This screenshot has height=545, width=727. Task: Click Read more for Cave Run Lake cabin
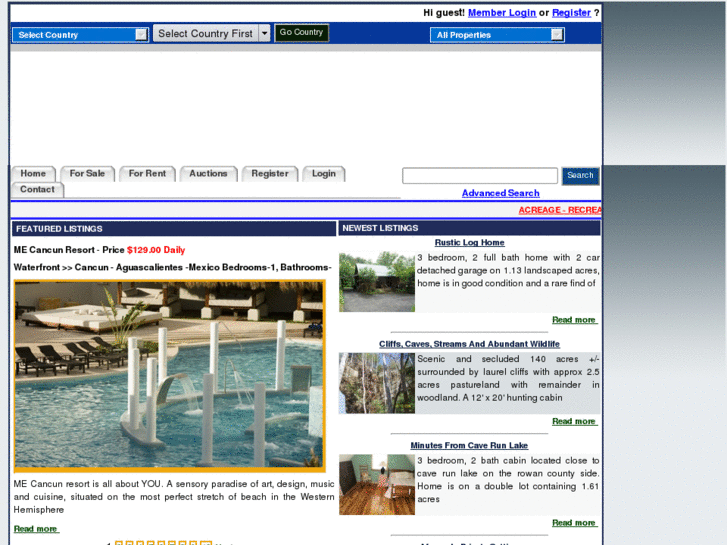click(574, 523)
